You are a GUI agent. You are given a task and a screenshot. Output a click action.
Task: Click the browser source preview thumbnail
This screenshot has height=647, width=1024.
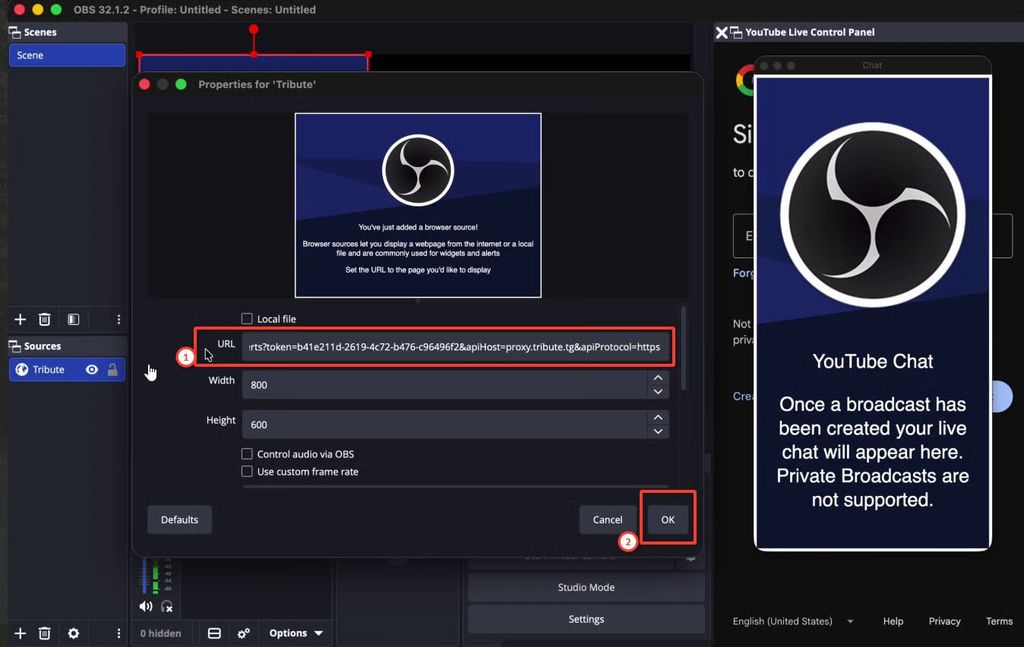tap(418, 205)
